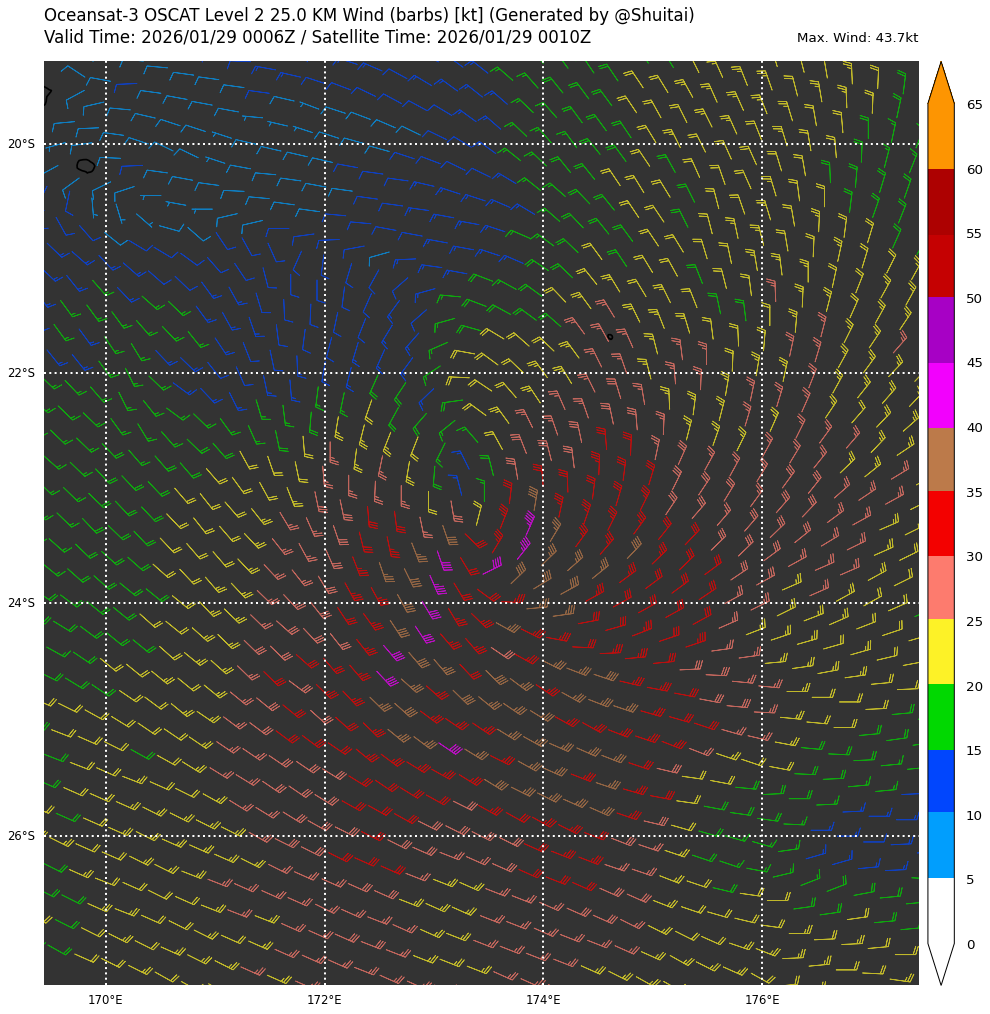Click the small island outline near 20°S 170°E
The height and width of the screenshot is (1014, 990).
[86, 166]
